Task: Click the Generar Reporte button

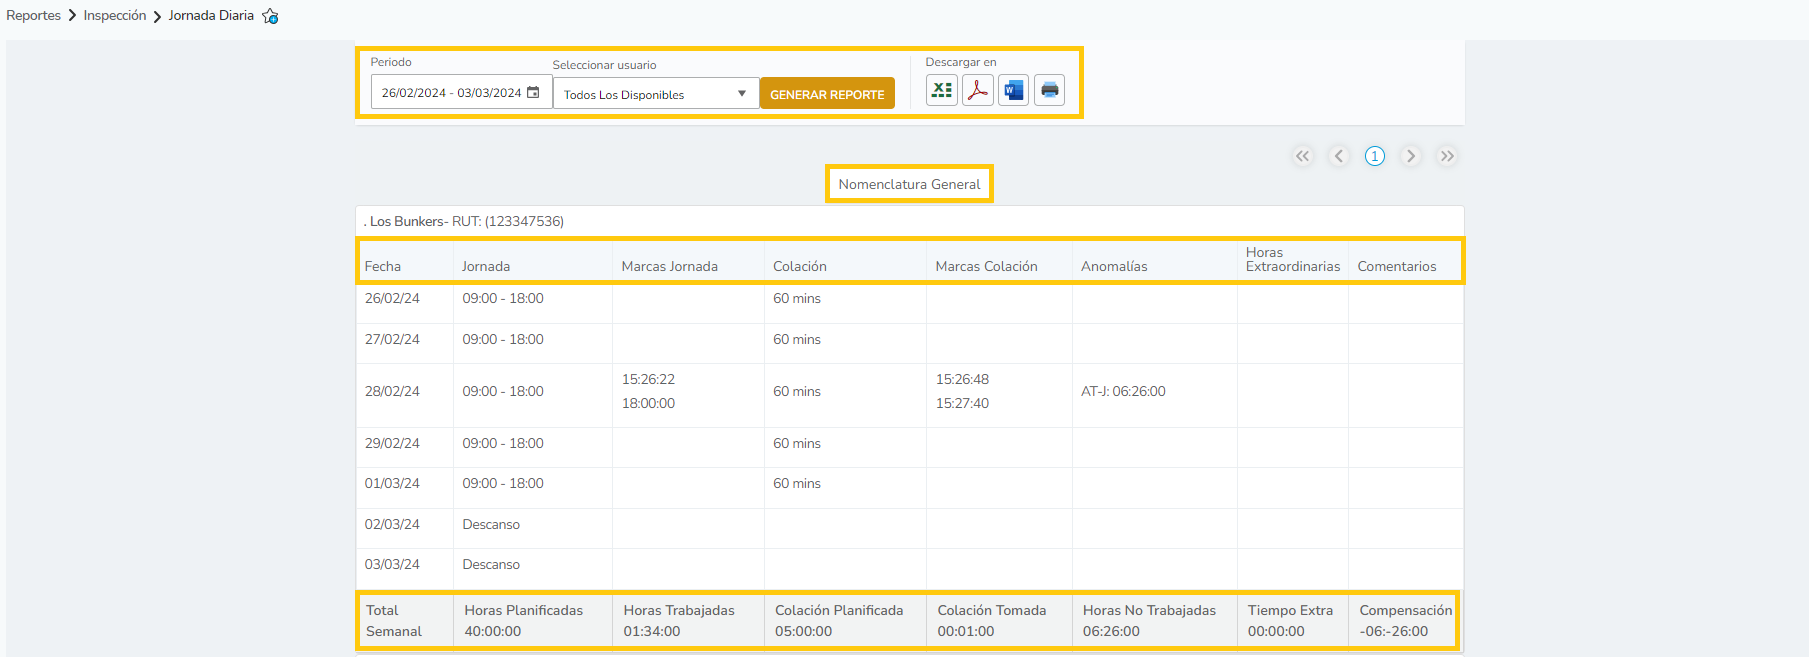Action: click(x=827, y=94)
